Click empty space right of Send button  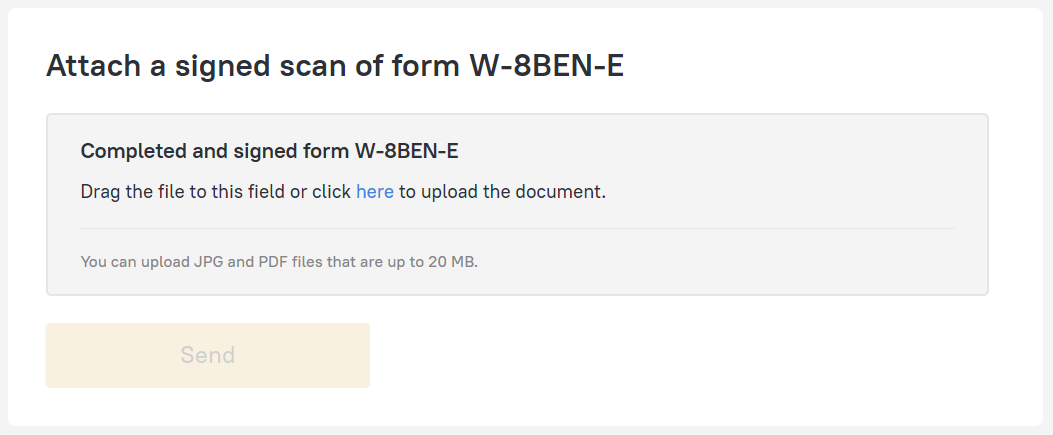click(x=680, y=355)
